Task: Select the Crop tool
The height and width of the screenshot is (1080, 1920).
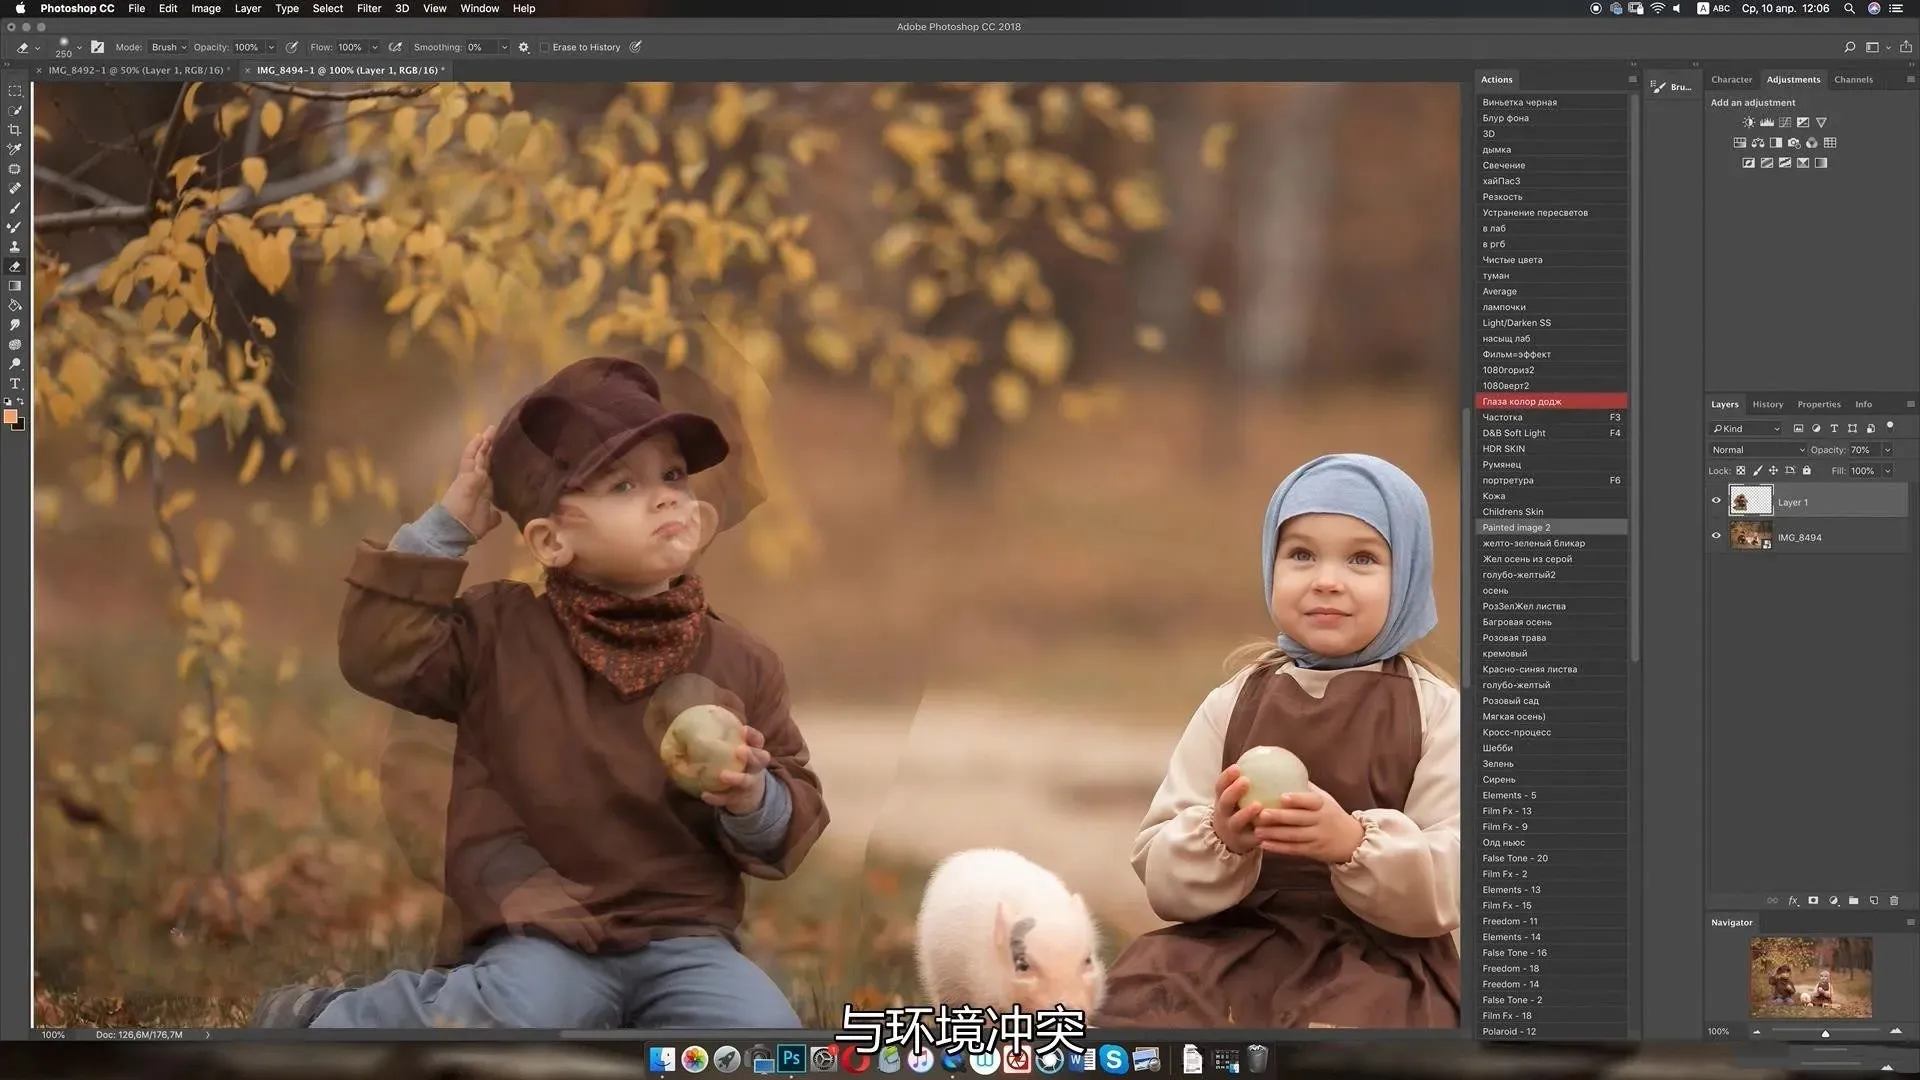Action: point(15,130)
